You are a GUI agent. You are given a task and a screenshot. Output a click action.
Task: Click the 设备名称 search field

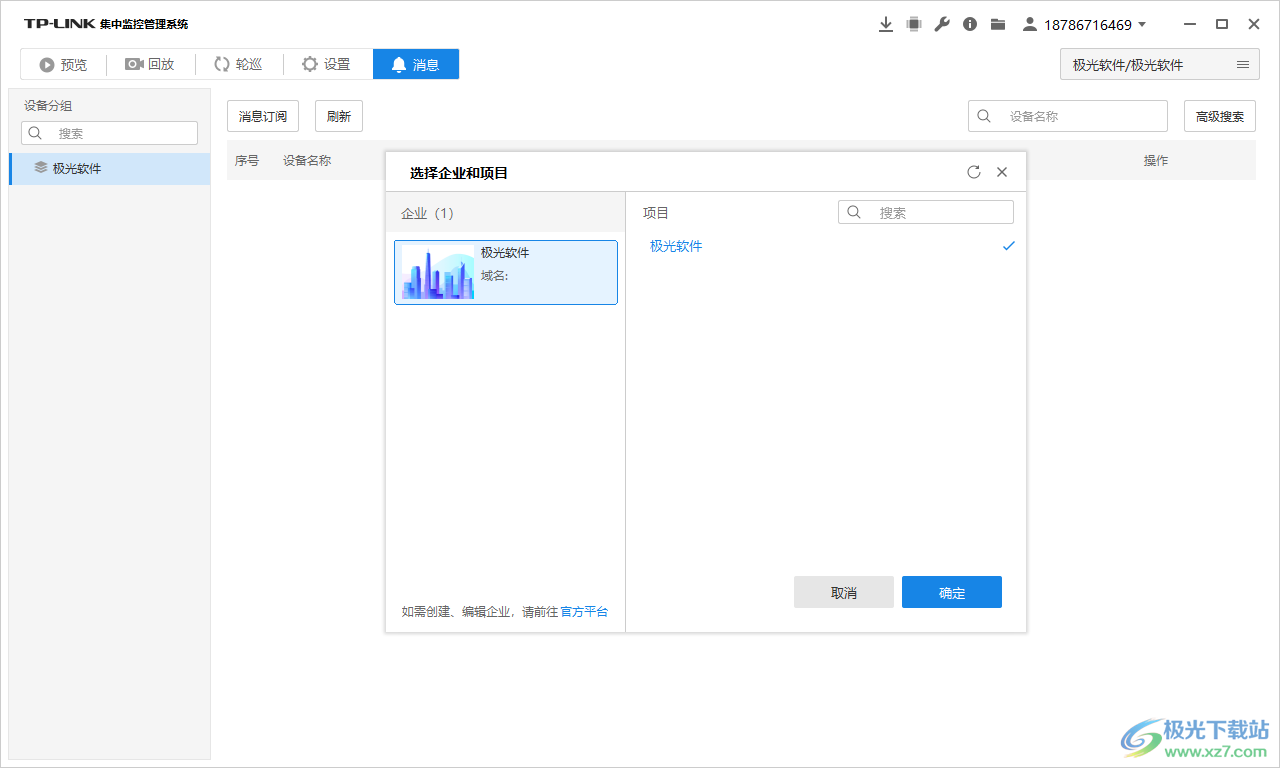[1068, 116]
